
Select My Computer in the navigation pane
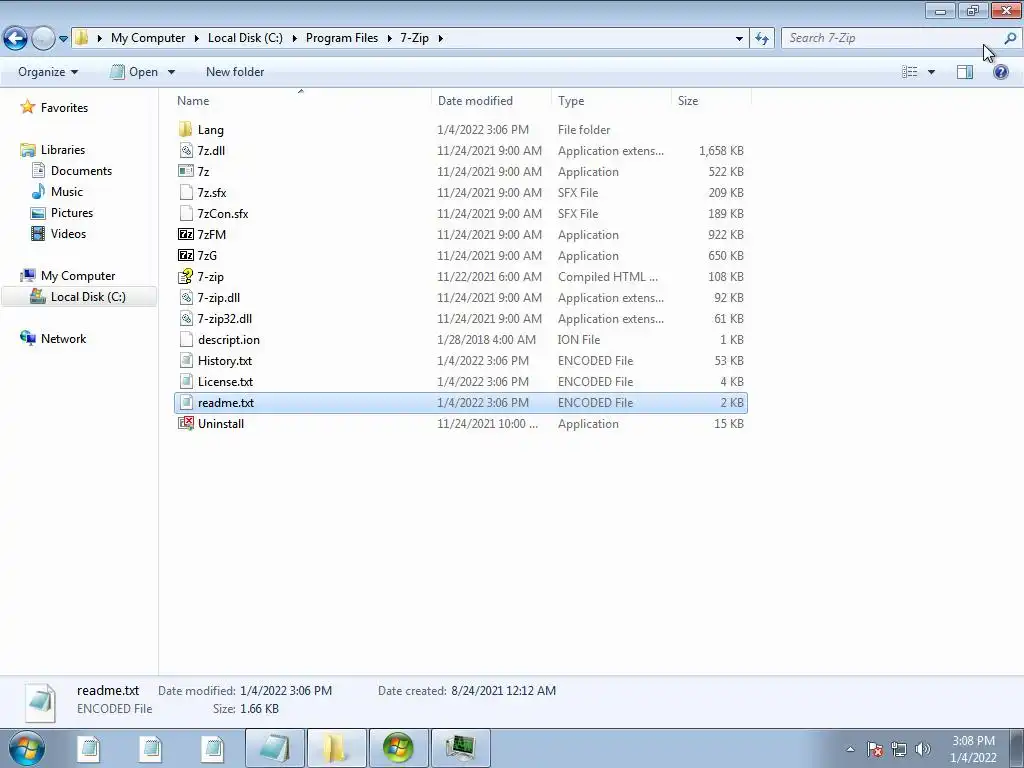78,276
